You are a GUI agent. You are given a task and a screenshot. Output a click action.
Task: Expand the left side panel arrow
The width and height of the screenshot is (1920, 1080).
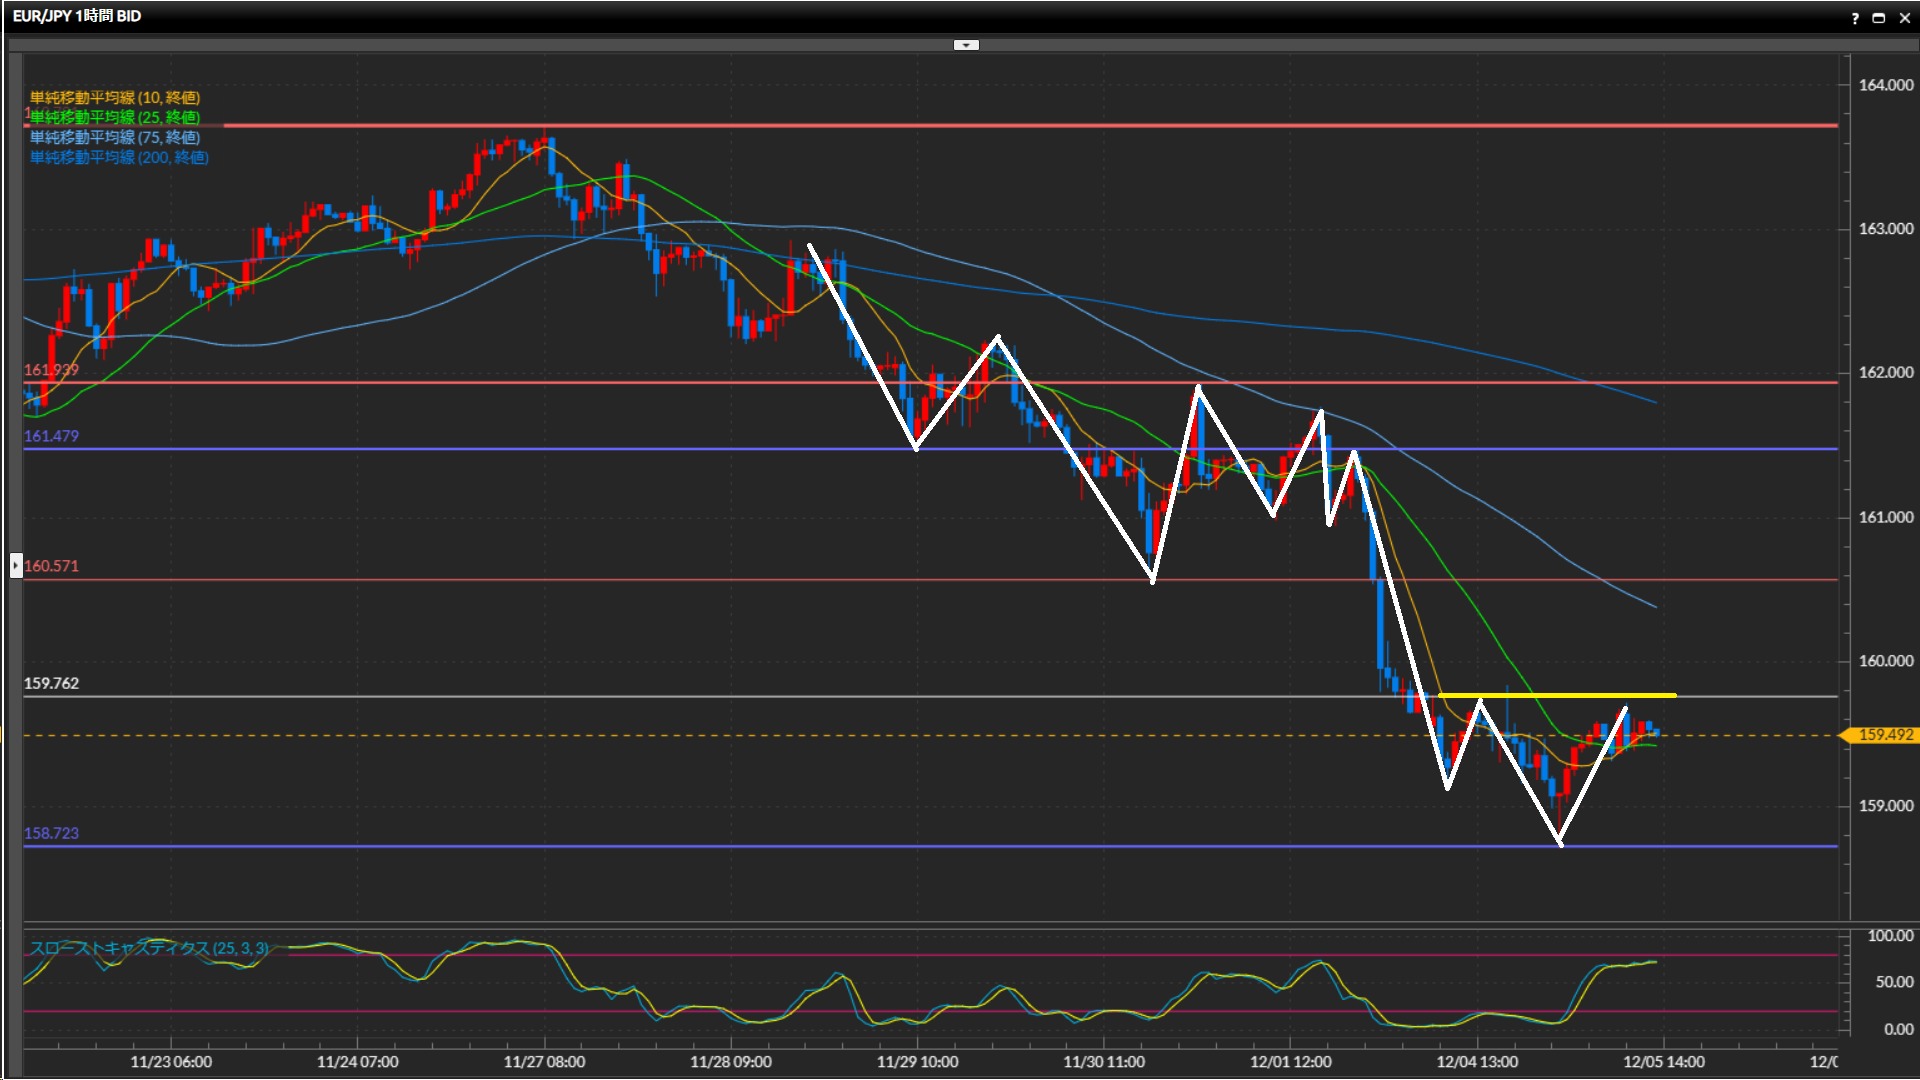pos(16,565)
